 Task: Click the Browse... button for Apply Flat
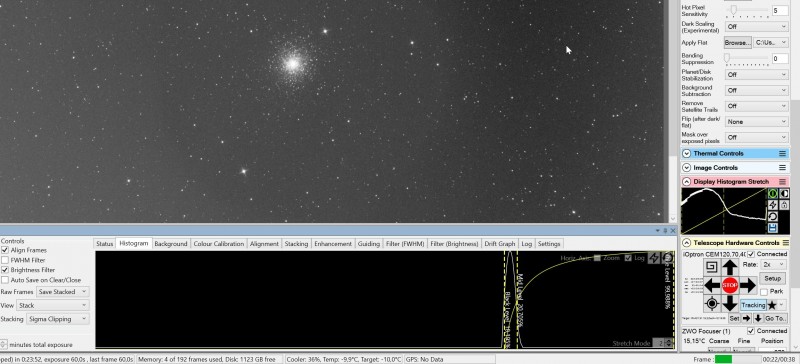point(738,43)
